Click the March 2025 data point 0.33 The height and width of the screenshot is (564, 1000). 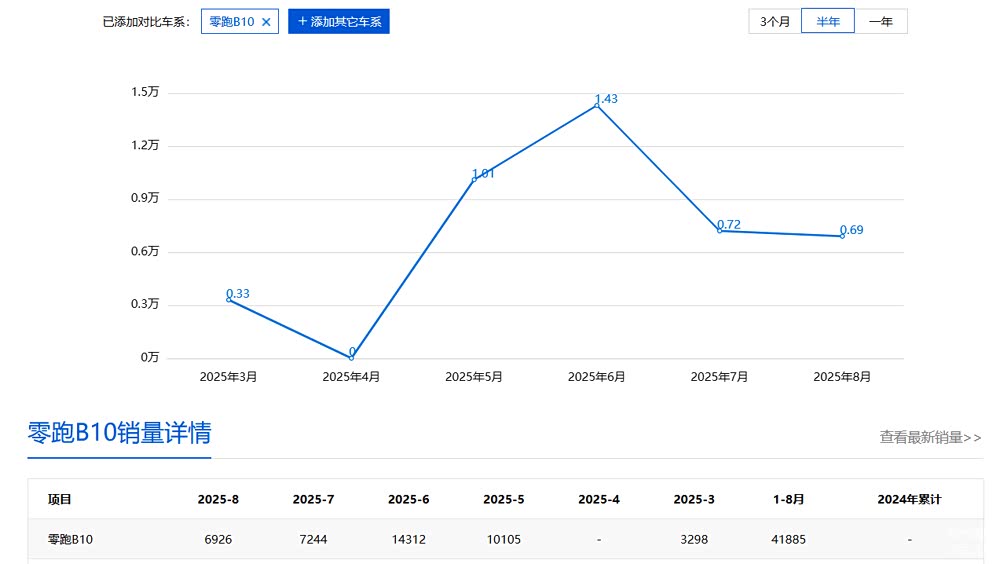point(229,299)
